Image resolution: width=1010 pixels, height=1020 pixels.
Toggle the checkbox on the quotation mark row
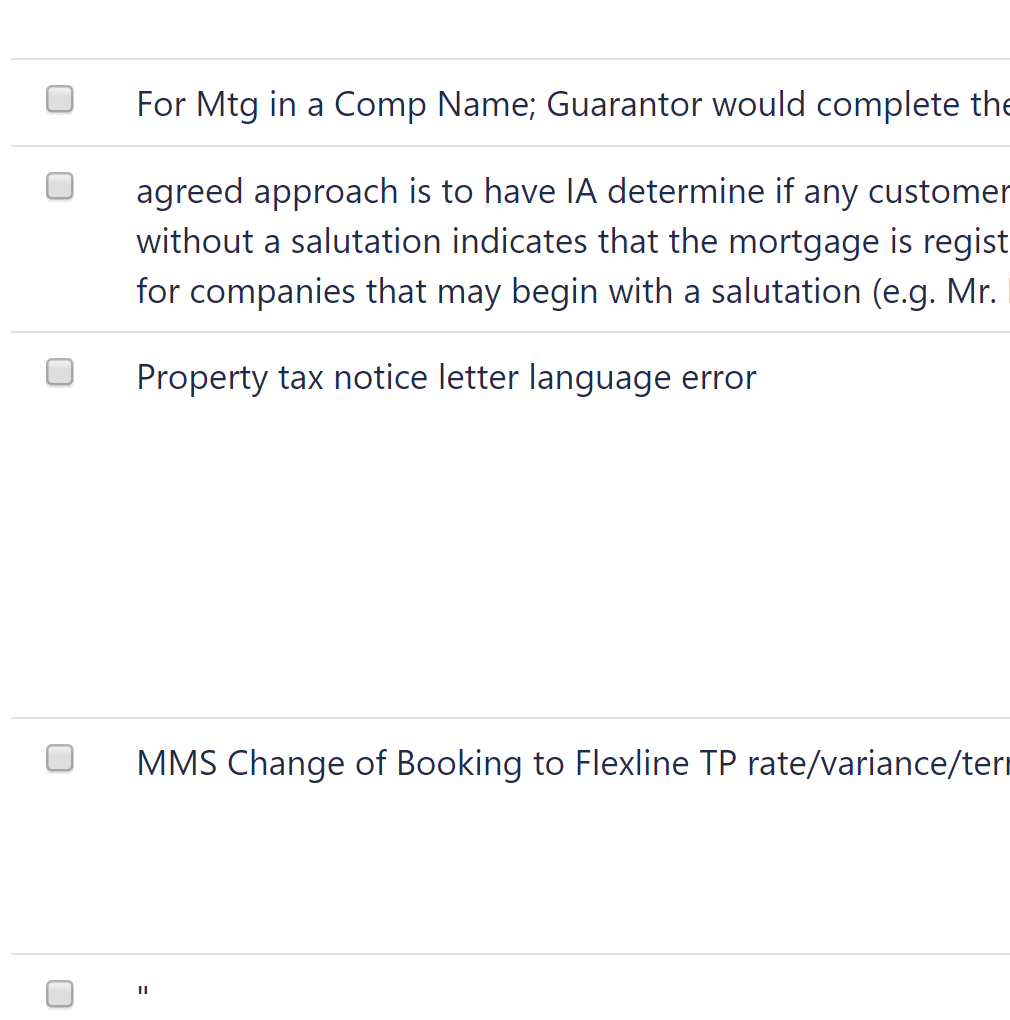tap(60, 994)
